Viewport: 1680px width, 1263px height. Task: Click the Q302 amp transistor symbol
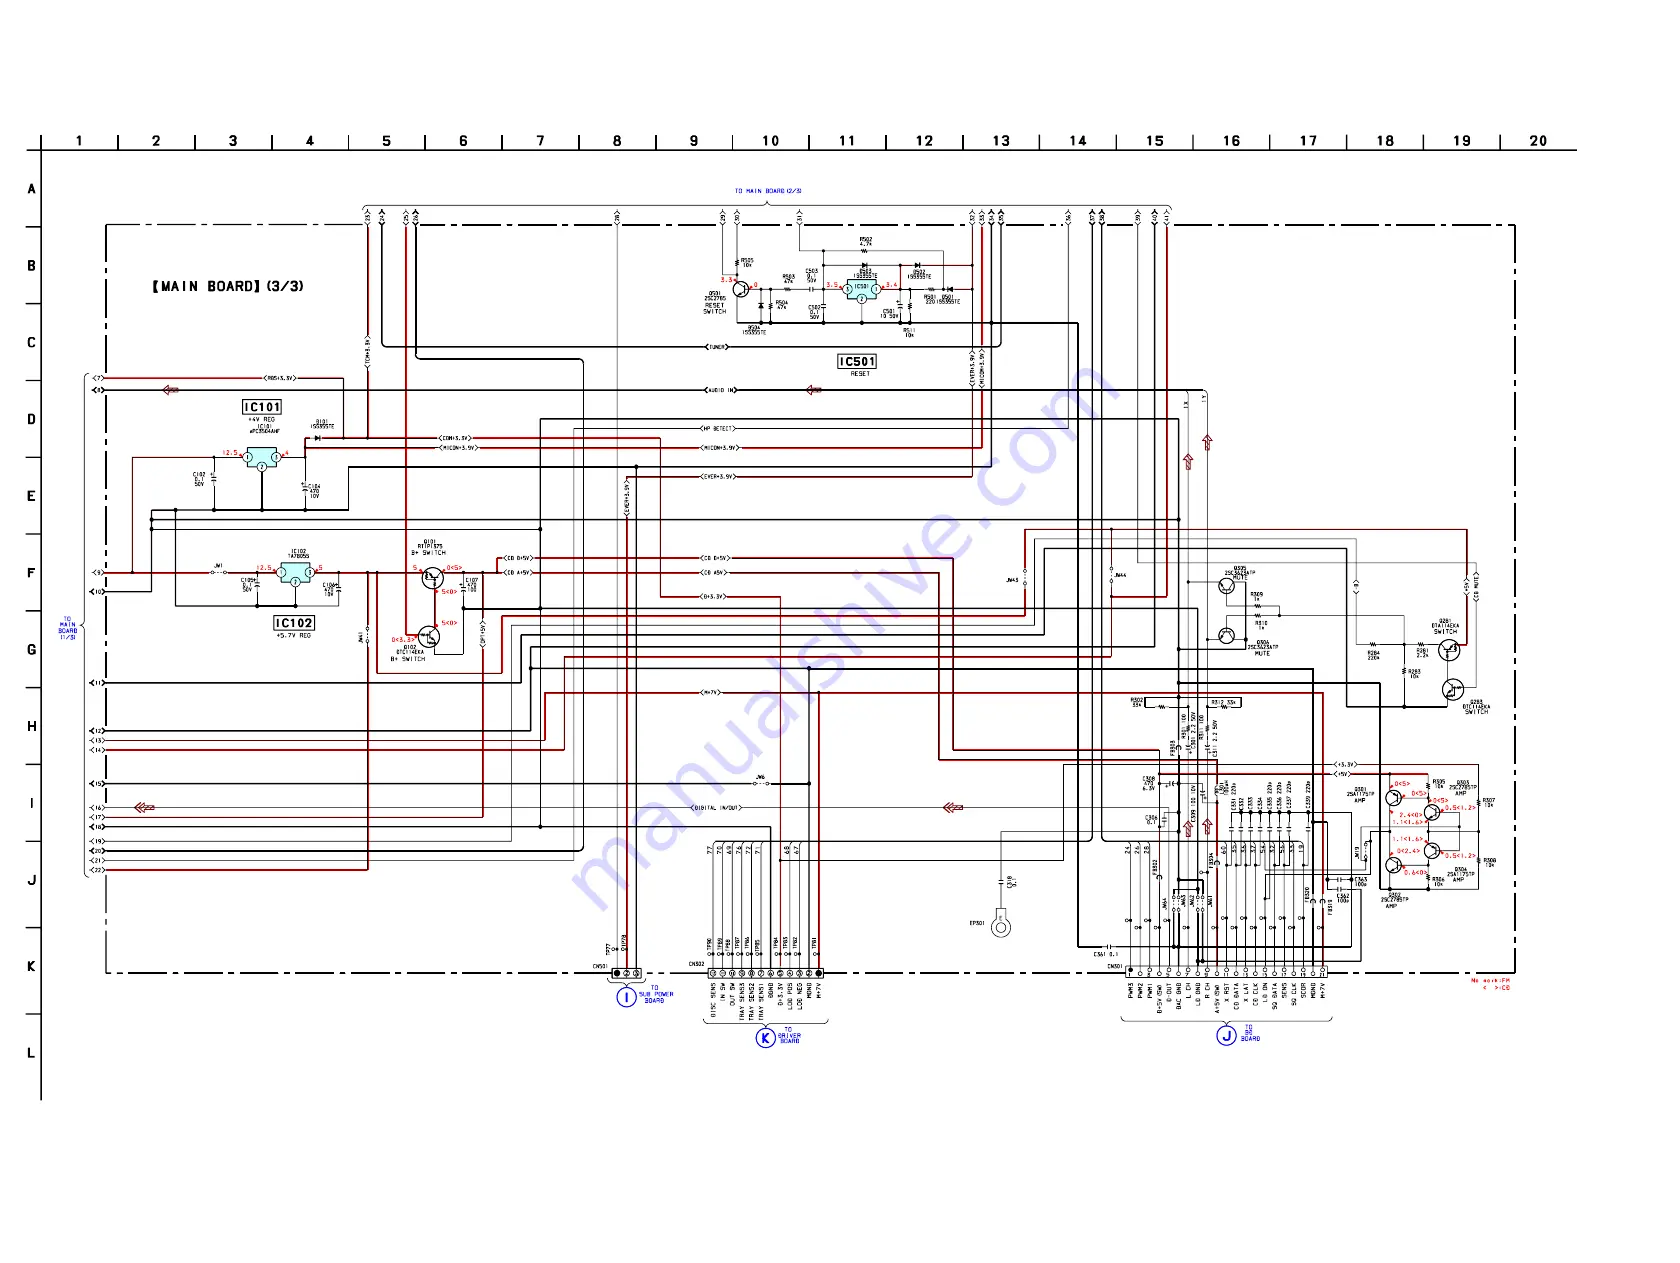(1394, 865)
